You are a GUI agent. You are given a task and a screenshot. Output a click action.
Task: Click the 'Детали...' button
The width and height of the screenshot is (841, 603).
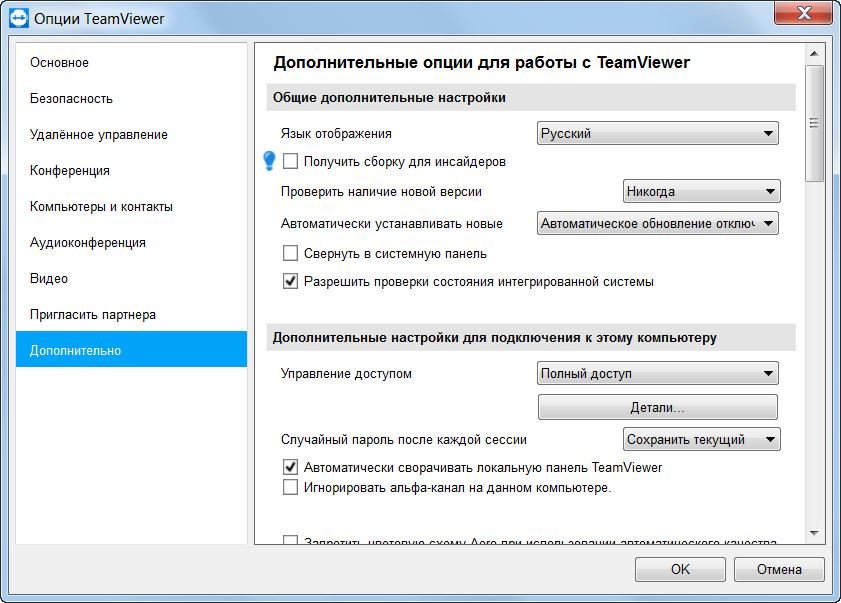tap(657, 408)
